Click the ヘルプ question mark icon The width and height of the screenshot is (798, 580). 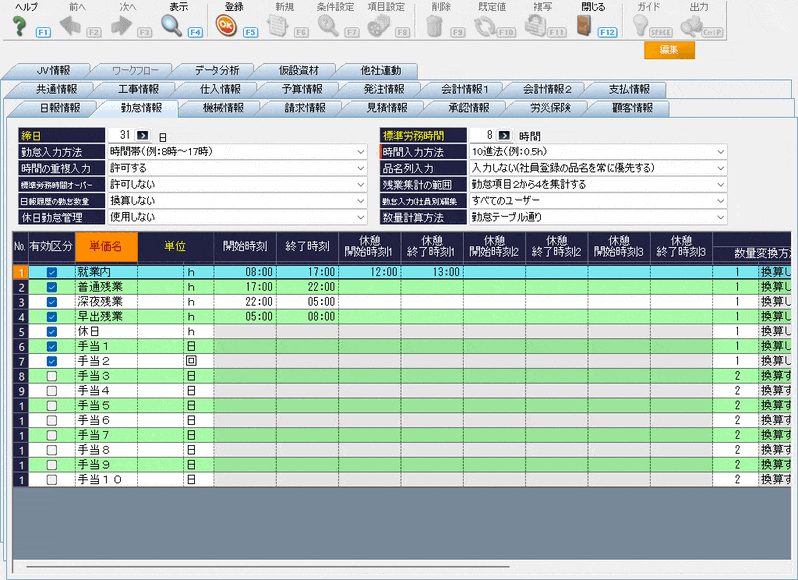(19, 24)
